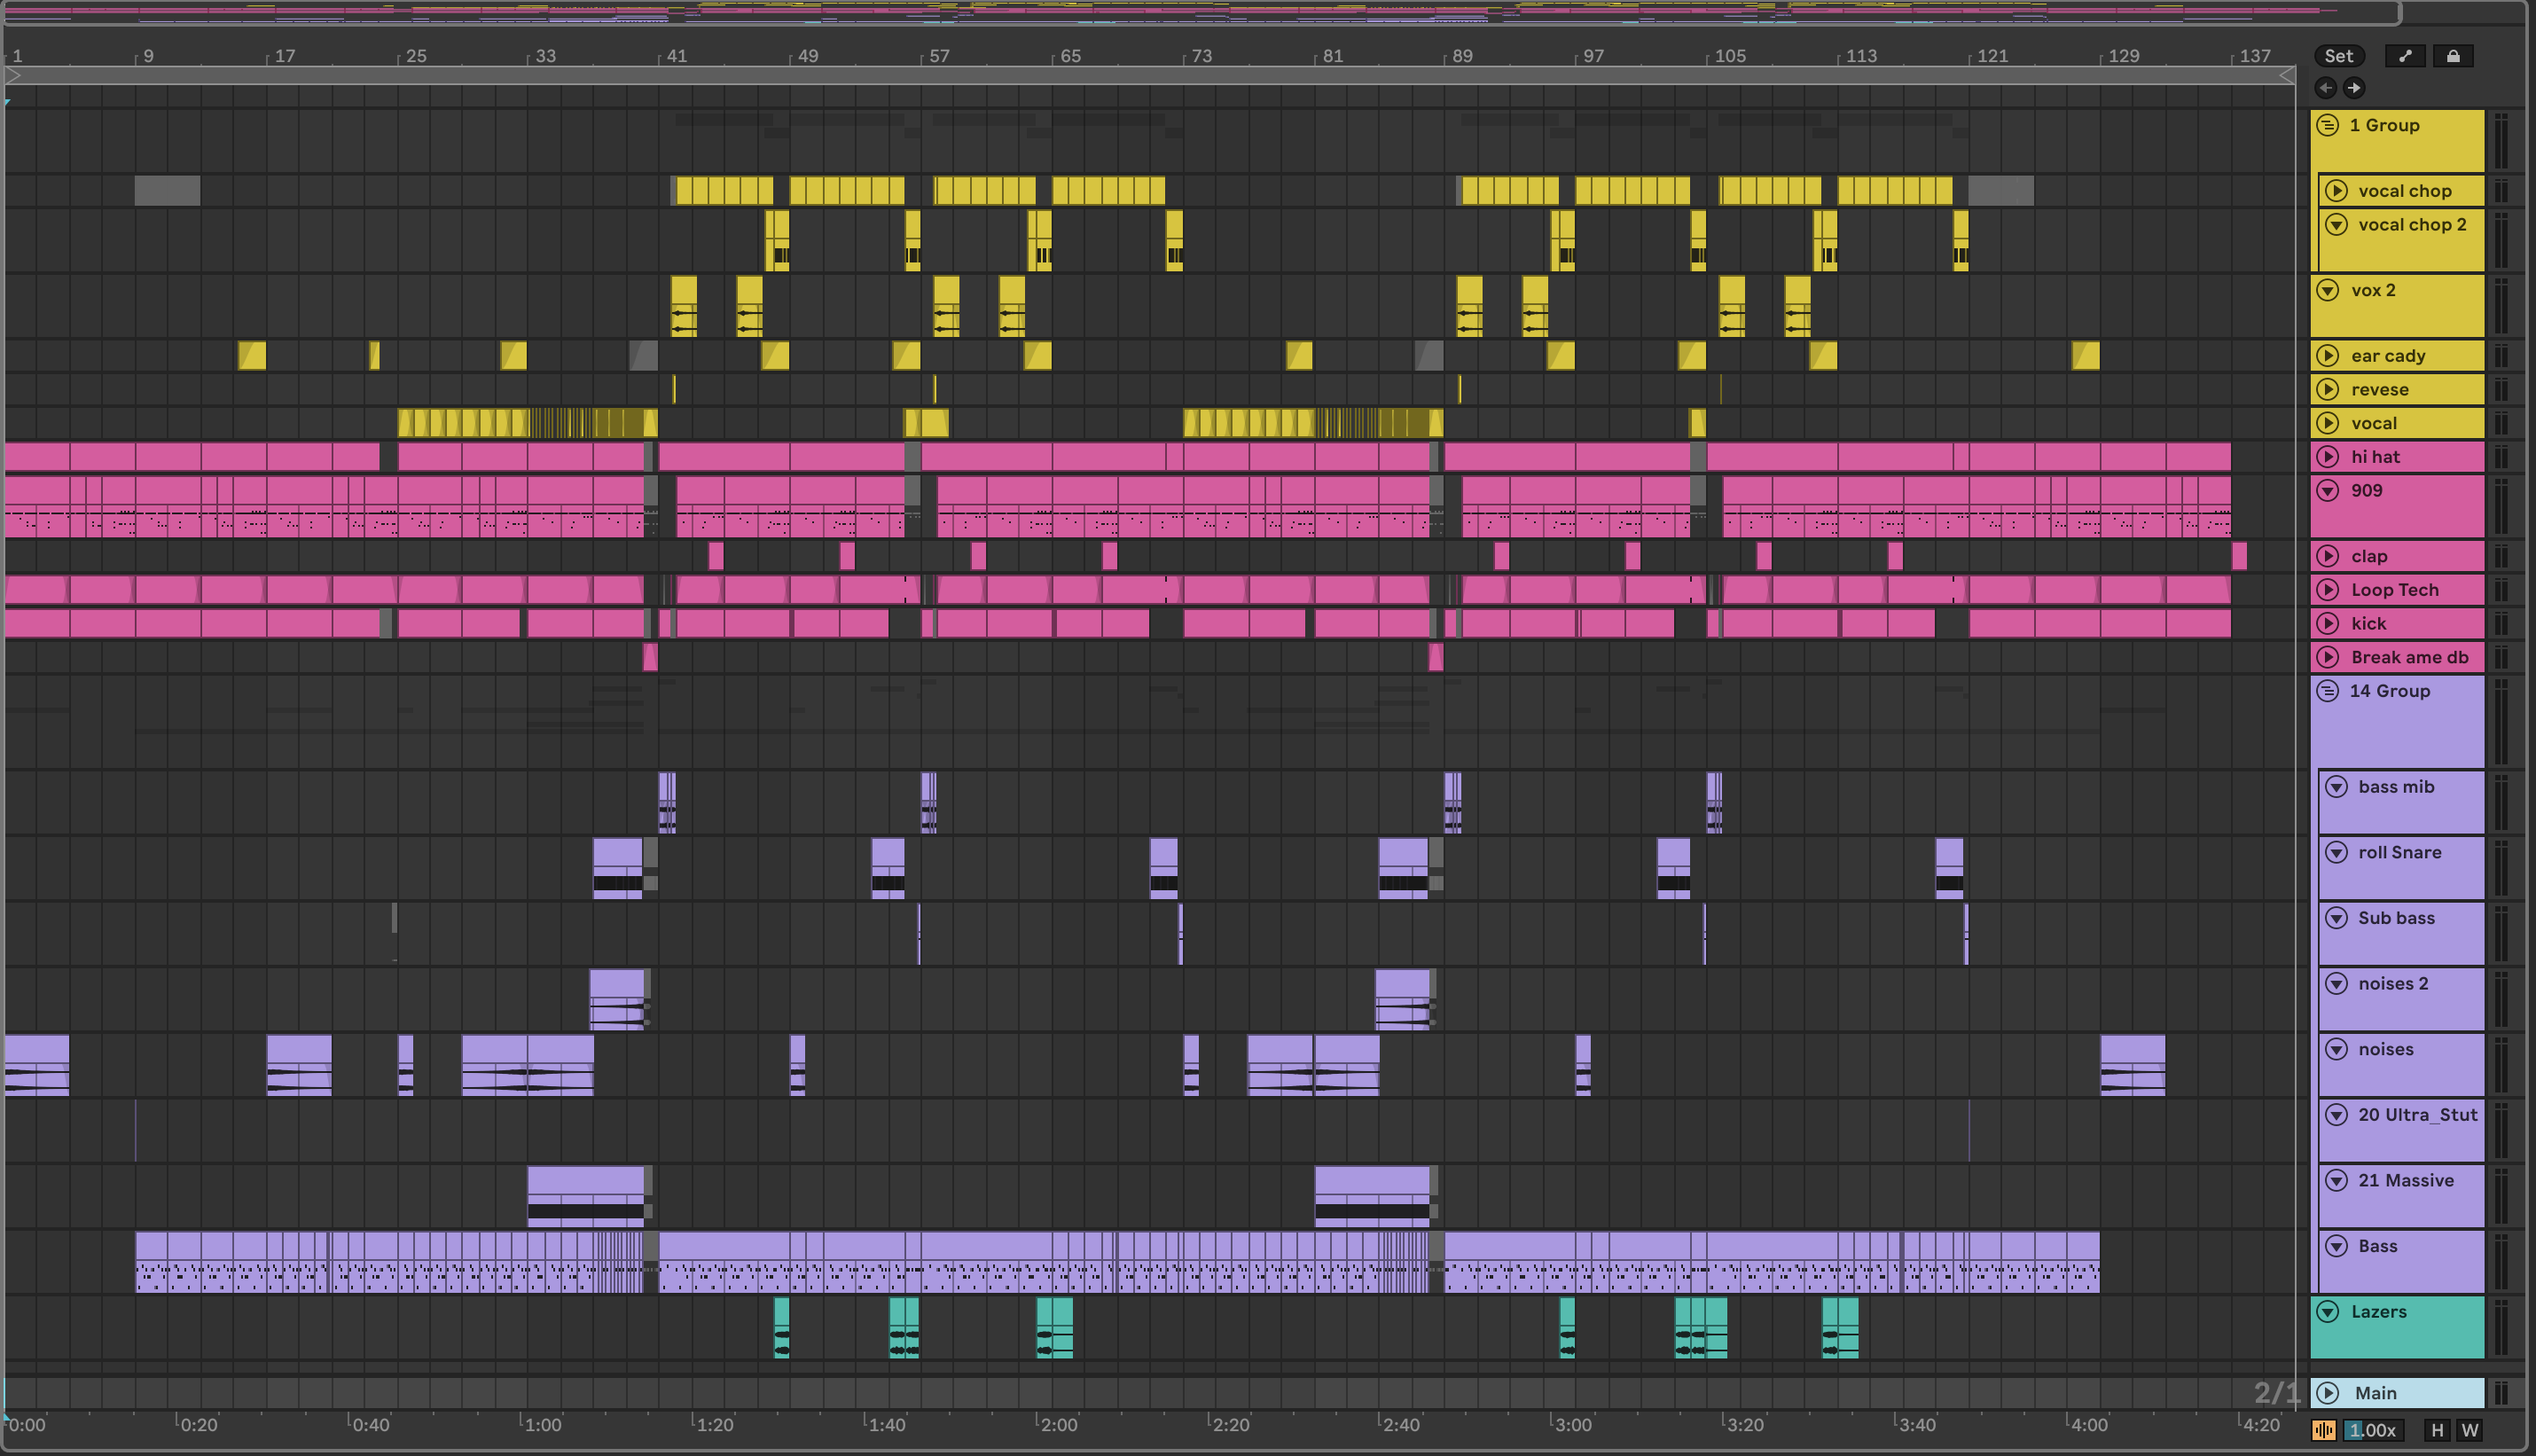Unfold the vocal chop track

coord(2337,191)
